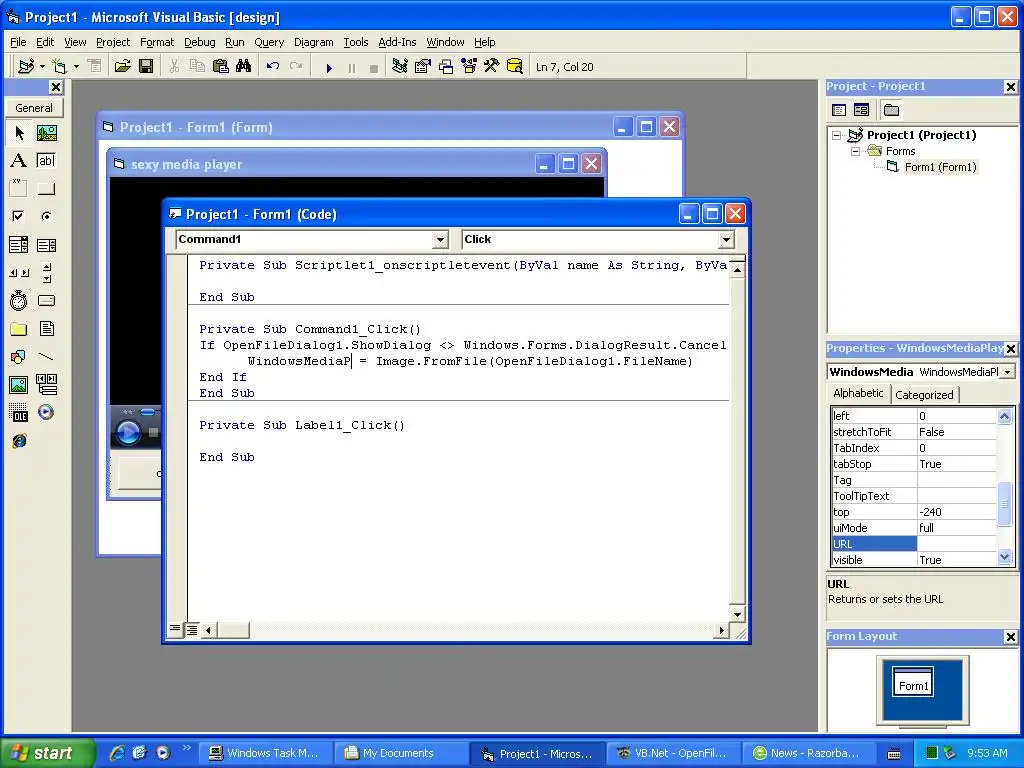Select the OLE control in toolbox
This screenshot has height=768, width=1024.
[19, 413]
